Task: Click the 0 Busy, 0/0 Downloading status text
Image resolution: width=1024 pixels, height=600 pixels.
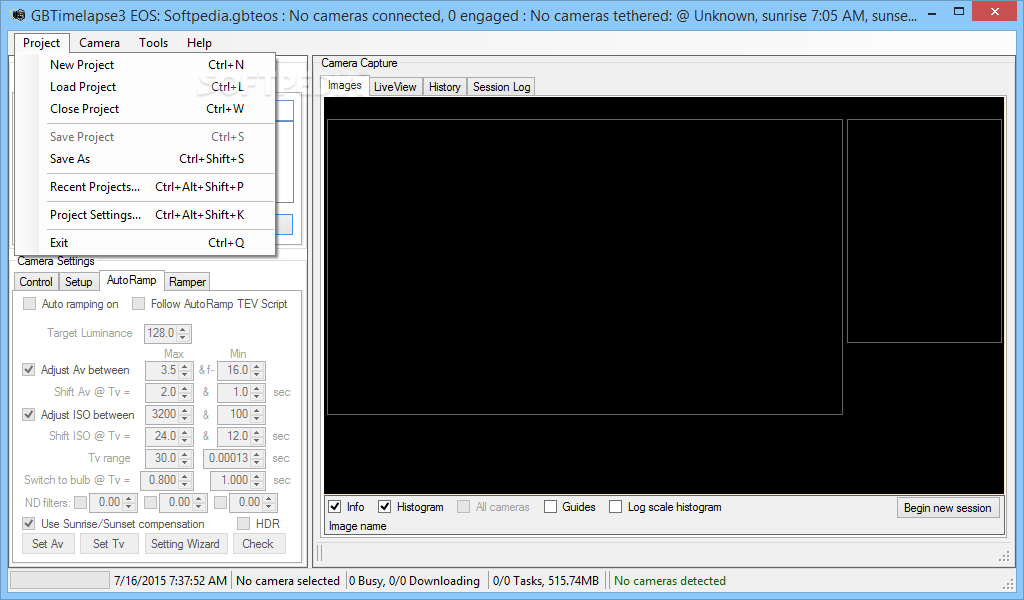Action: pos(414,581)
